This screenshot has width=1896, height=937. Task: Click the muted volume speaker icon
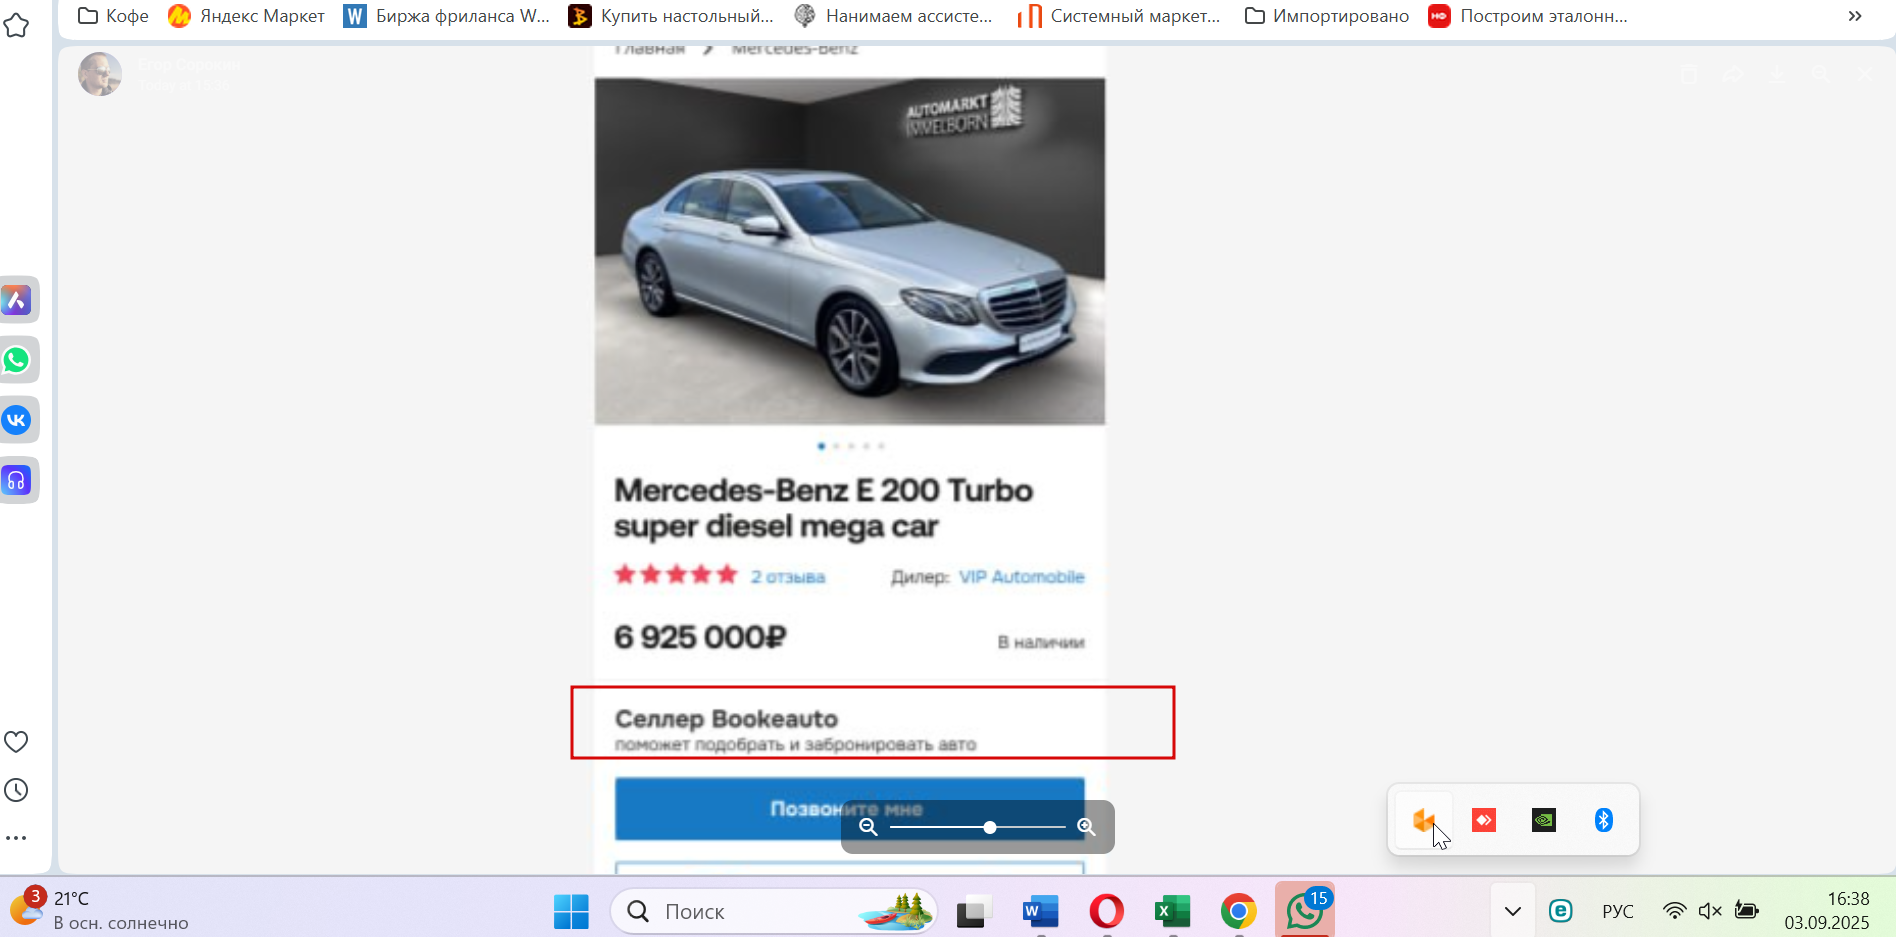pyautogui.click(x=1710, y=910)
